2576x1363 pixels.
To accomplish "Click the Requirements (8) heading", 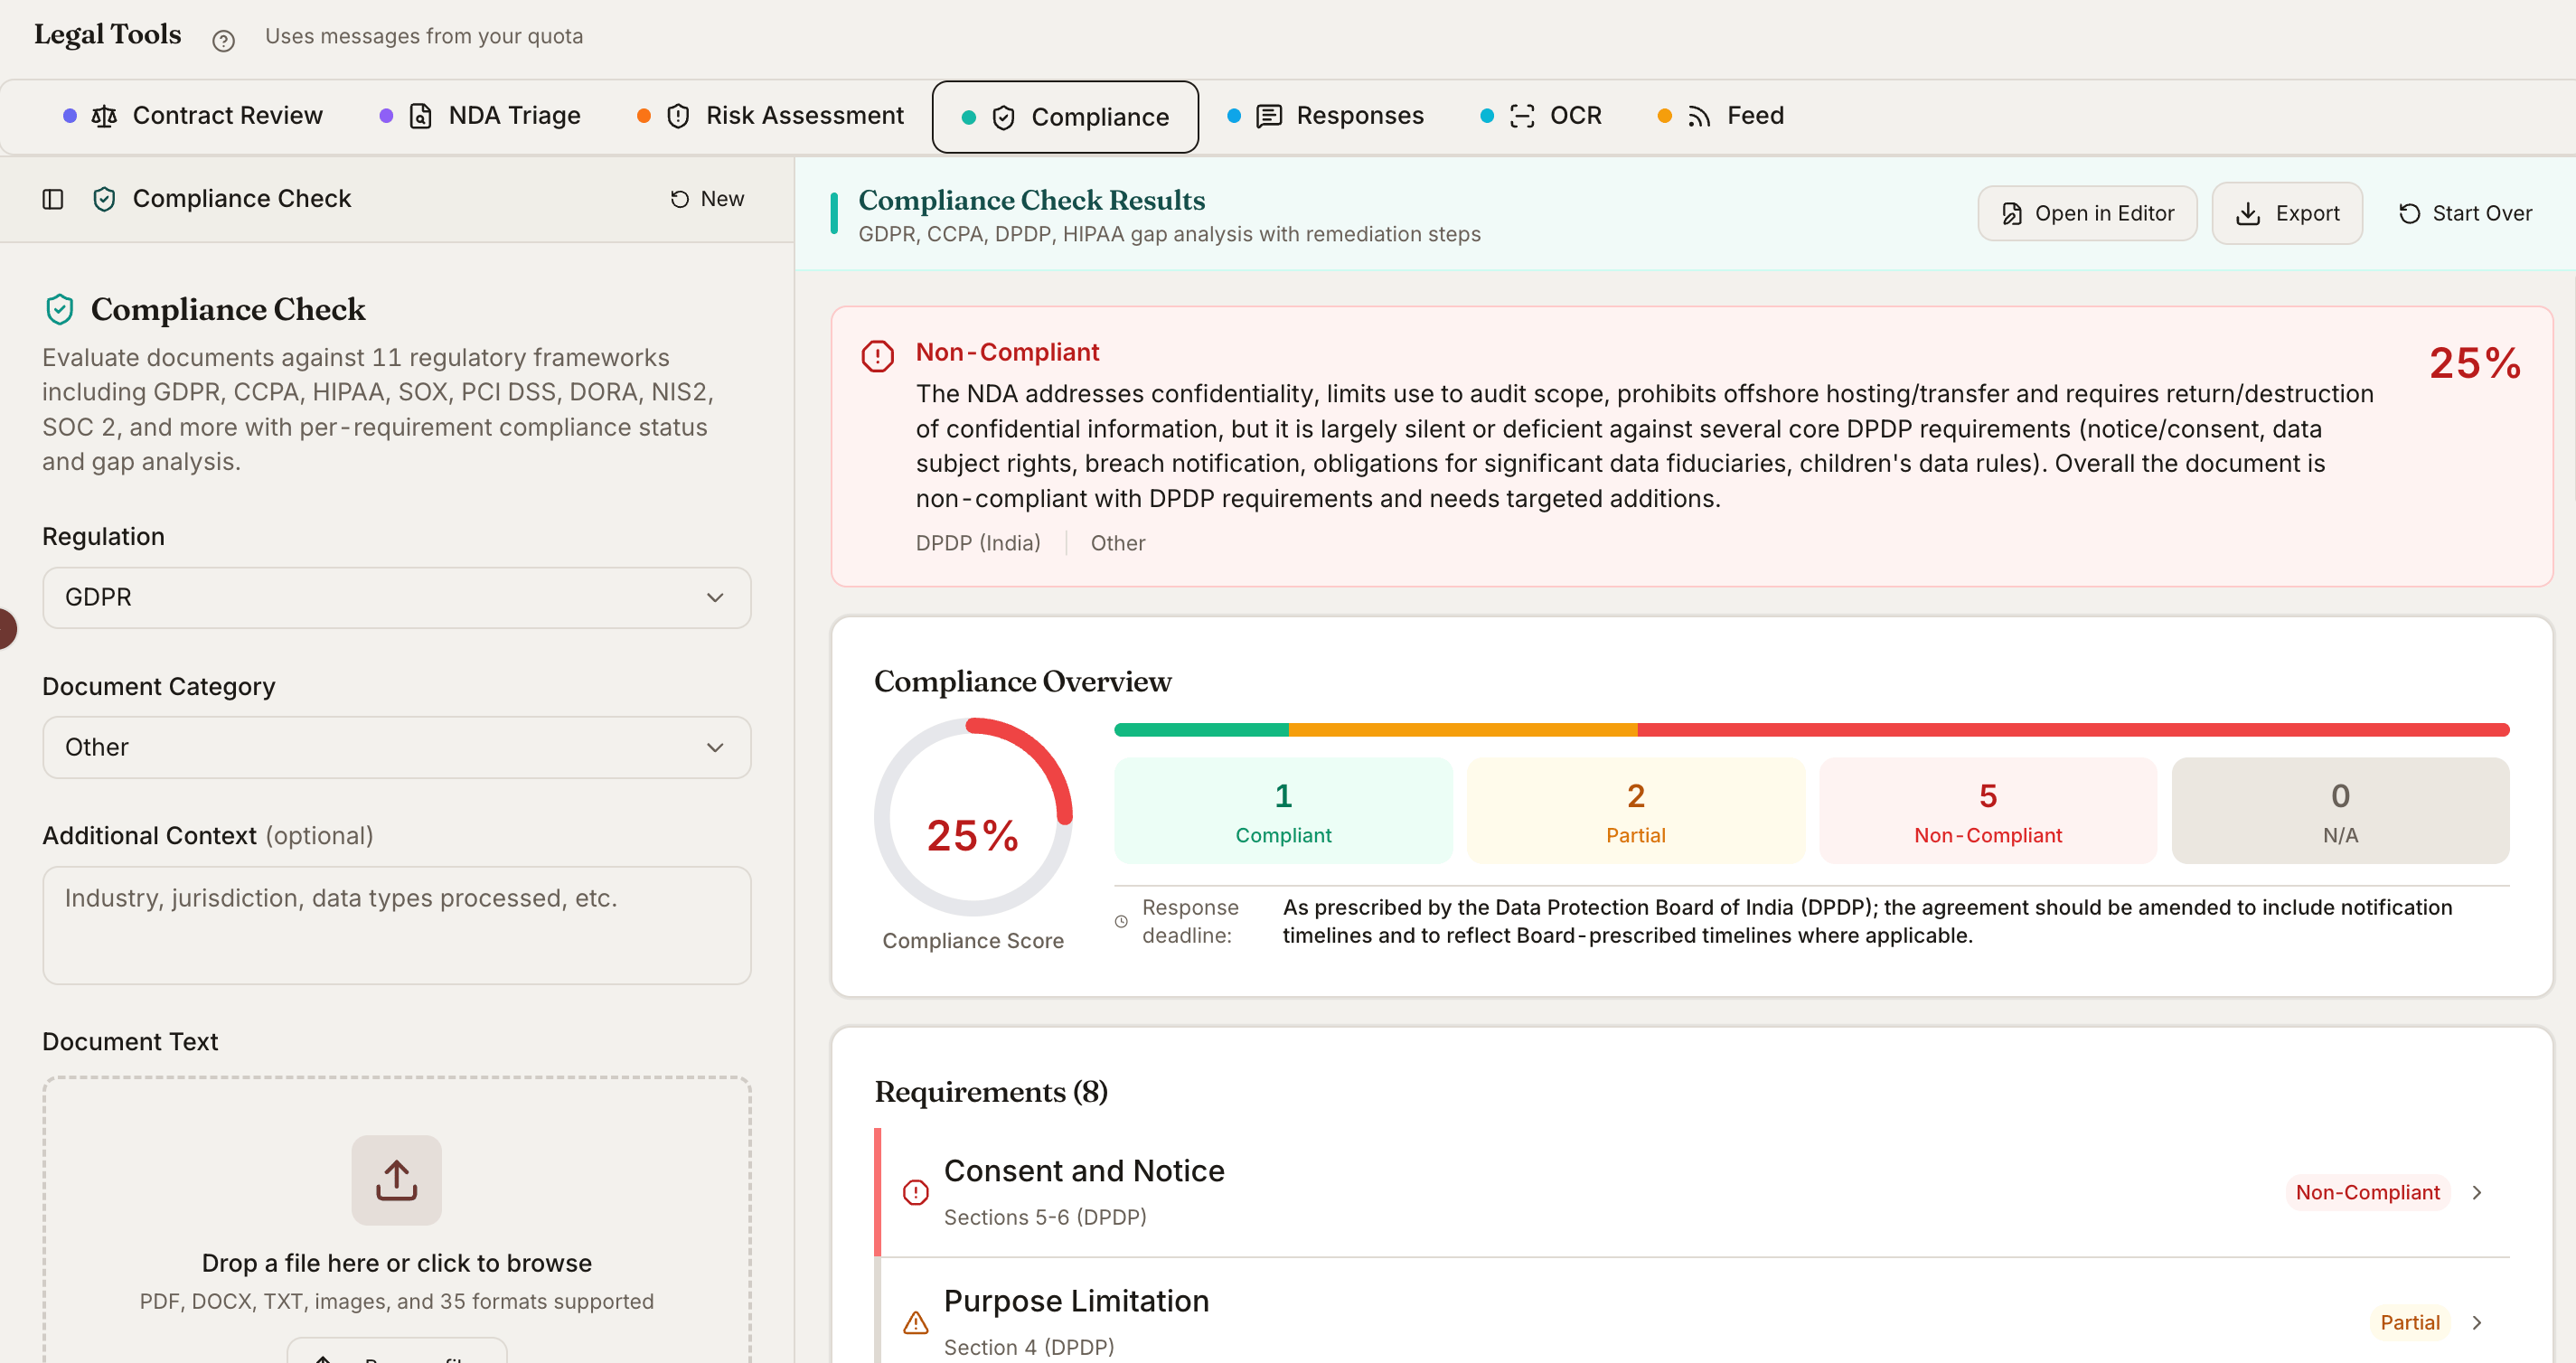I will pos(990,1092).
